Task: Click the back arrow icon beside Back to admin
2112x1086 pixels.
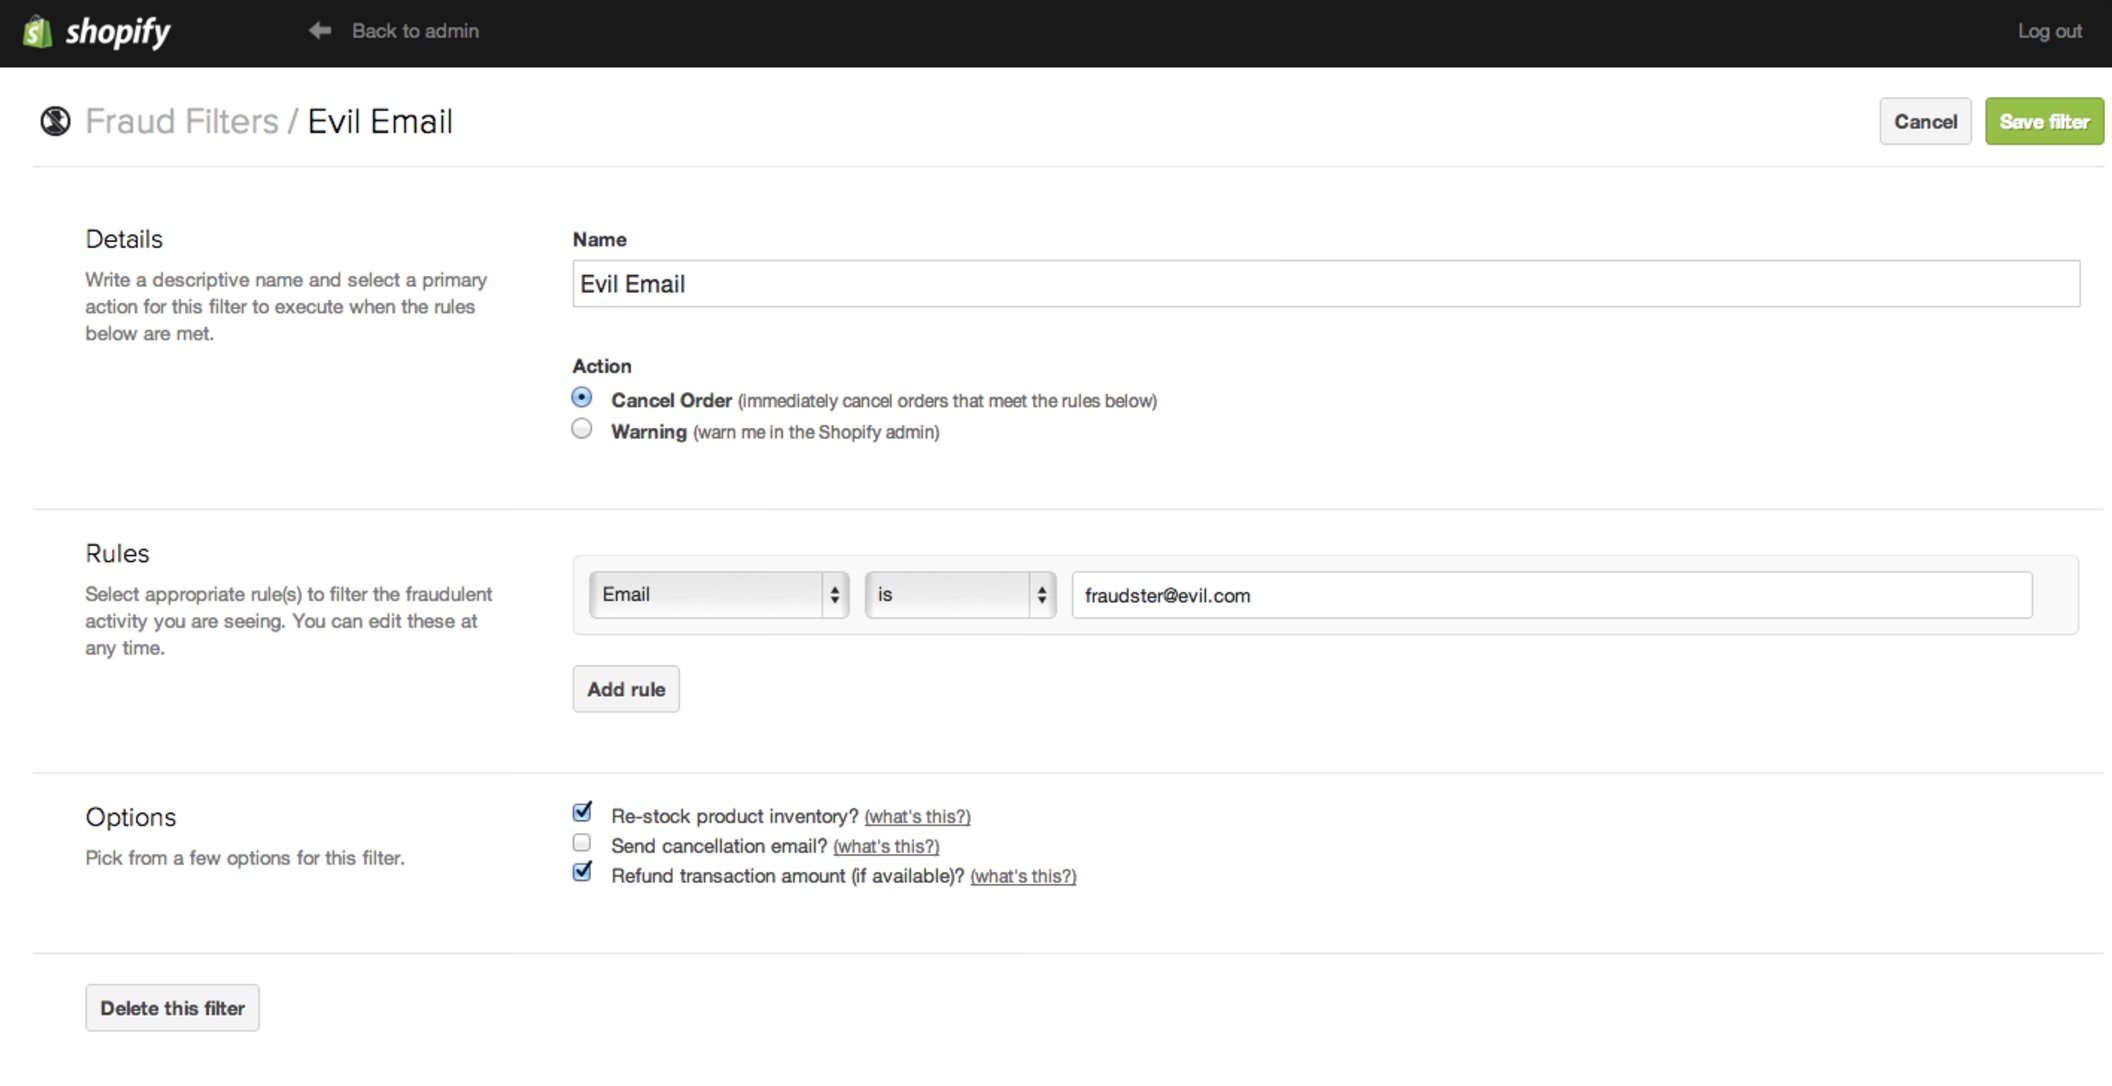Action: click(x=318, y=31)
